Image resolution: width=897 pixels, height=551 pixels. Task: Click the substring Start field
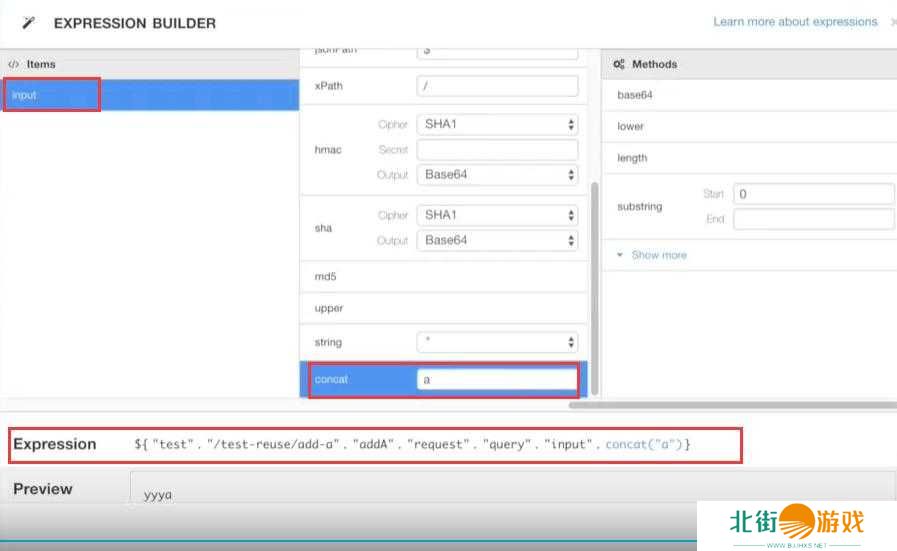813,194
